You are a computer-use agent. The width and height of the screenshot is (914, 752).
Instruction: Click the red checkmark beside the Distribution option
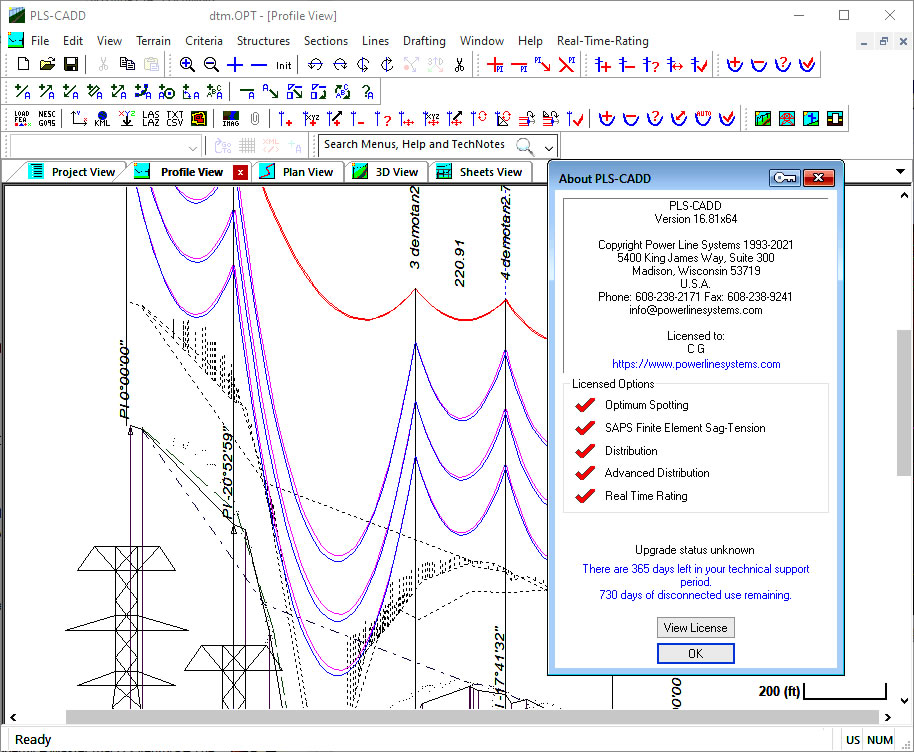click(x=585, y=451)
